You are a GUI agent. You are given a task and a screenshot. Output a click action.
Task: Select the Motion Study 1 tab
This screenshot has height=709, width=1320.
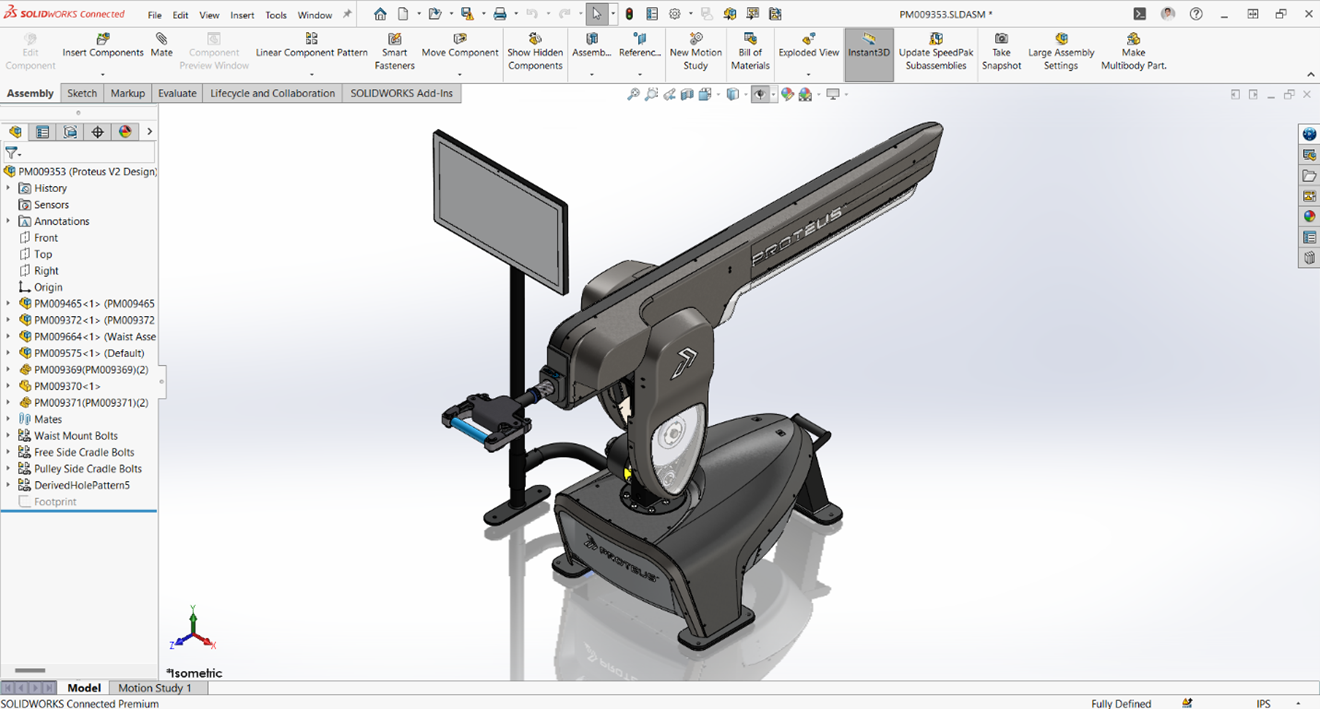pos(158,688)
